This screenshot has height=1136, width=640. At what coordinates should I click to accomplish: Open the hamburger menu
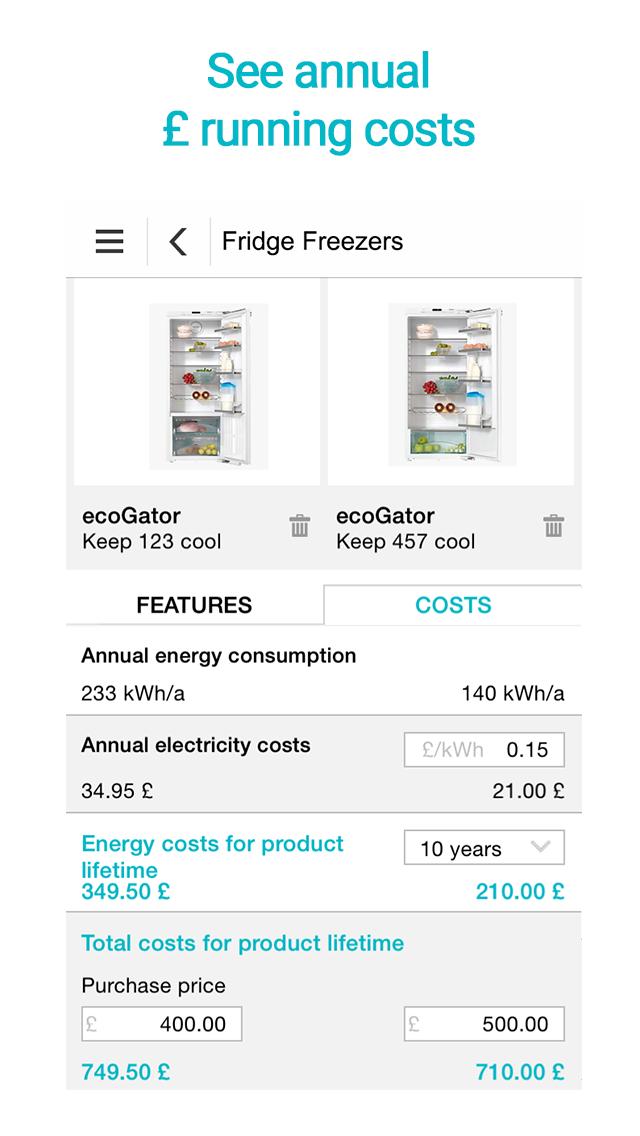(x=109, y=241)
